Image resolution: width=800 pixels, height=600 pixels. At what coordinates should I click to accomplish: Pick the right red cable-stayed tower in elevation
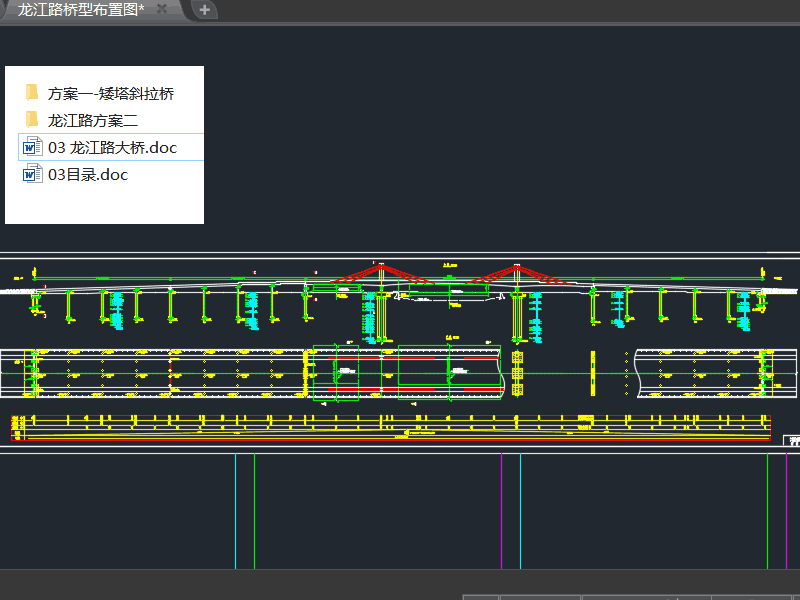click(x=515, y=273)
